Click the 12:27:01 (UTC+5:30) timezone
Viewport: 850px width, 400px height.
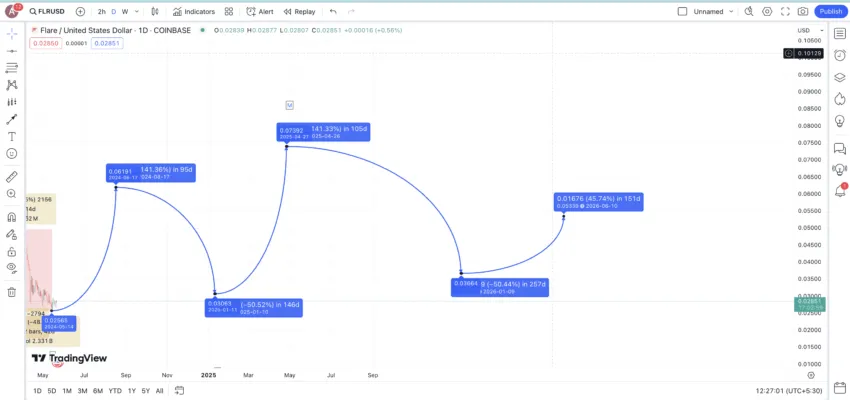tap(789, 391)
